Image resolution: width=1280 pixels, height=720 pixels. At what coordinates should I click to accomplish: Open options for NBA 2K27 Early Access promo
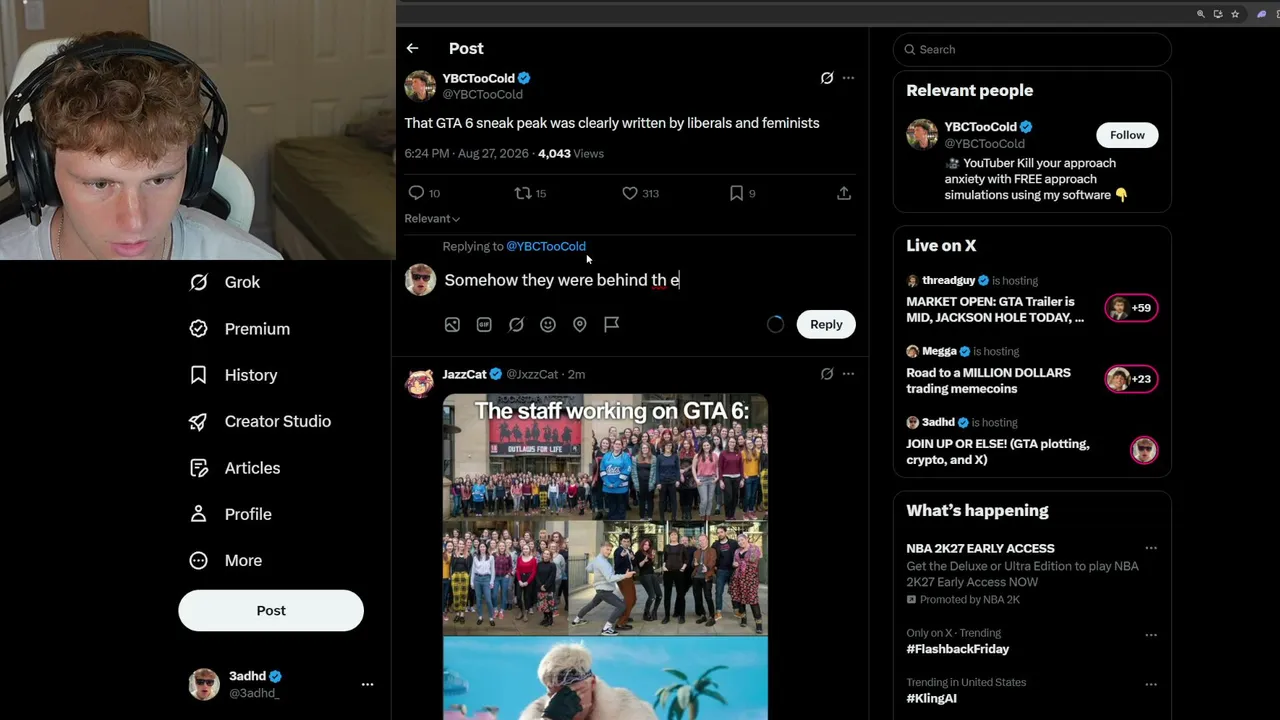pos(1151,548)
